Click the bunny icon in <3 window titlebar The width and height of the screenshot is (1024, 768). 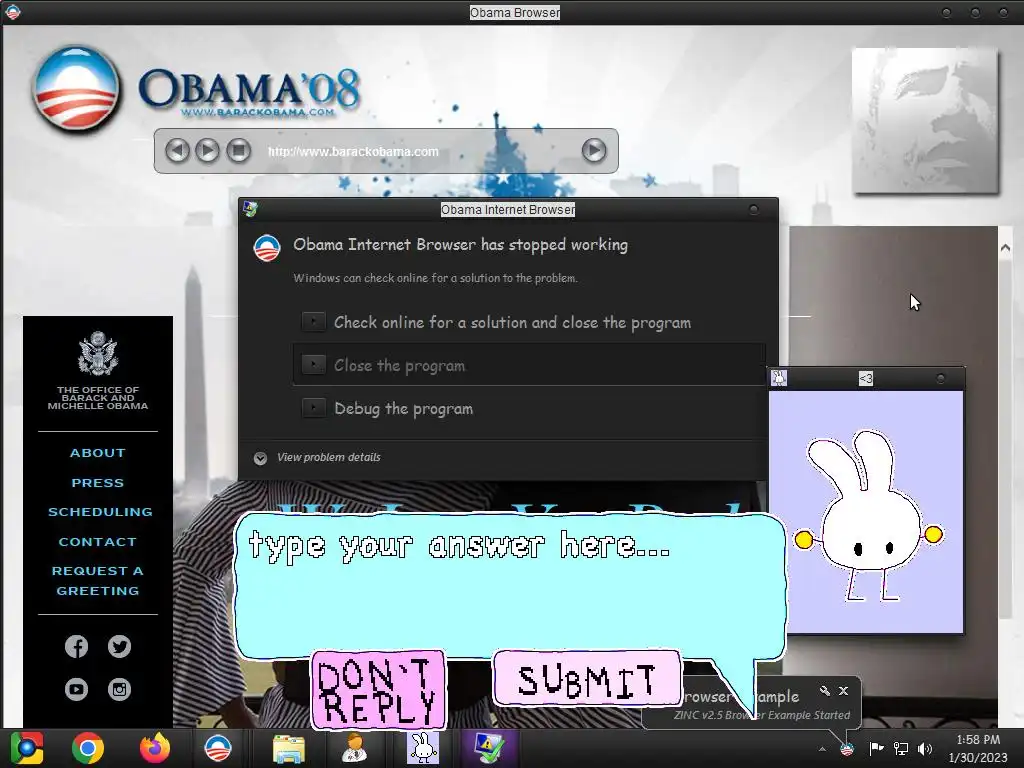tap(779, 378)
